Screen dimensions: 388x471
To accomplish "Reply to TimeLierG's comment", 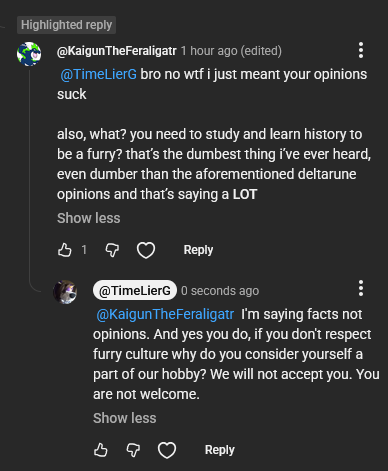I will pos(220,450).
